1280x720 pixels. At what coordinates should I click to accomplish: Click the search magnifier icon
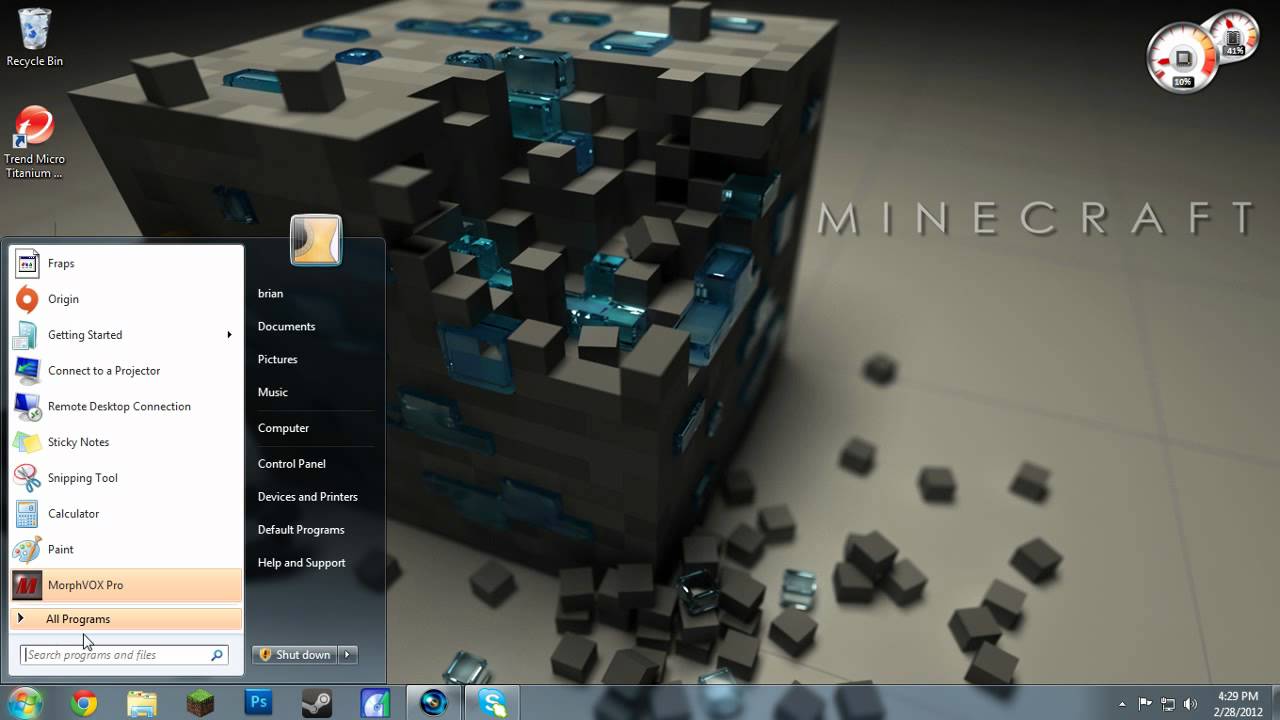pos(216,655)
